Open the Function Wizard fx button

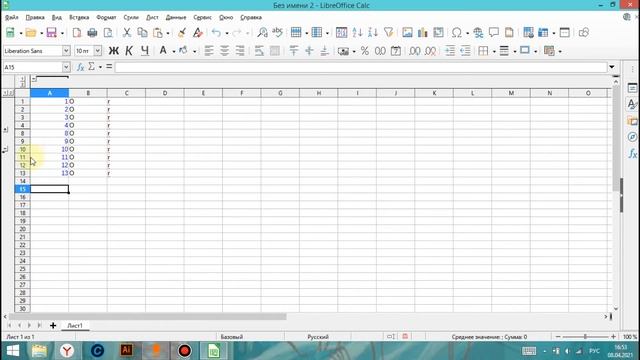(x=80, y=67)
